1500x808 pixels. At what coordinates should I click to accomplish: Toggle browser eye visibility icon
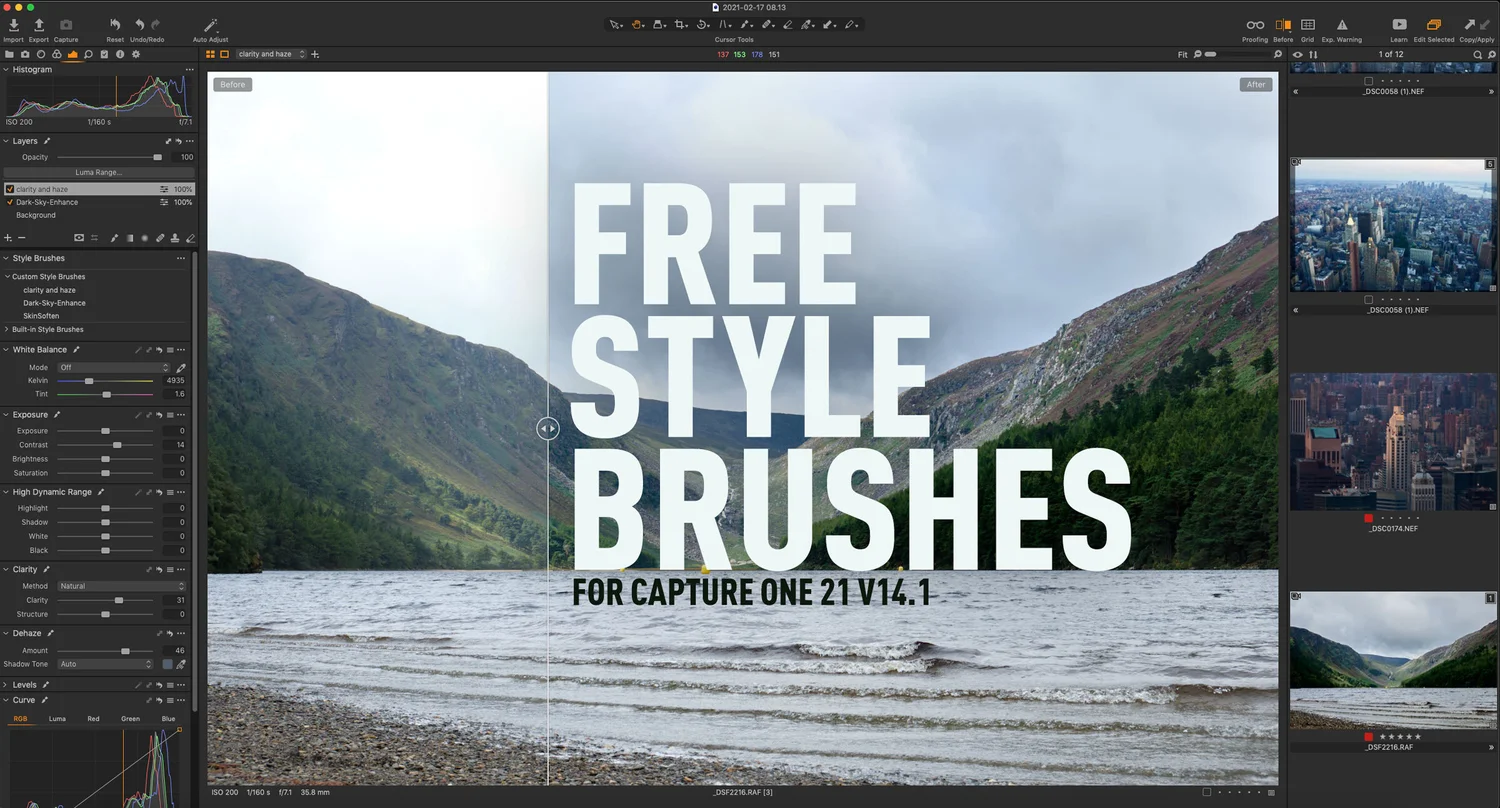click(1298, 55)
